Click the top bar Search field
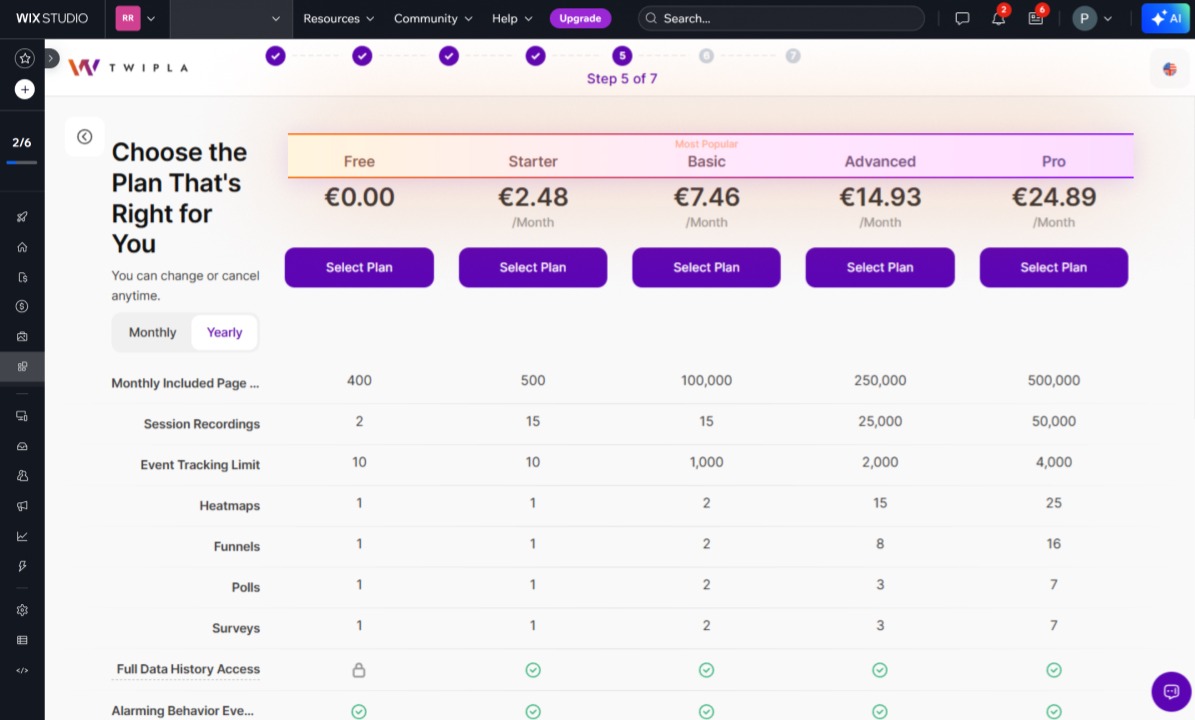1195x720 pixels. coord(781,19)
